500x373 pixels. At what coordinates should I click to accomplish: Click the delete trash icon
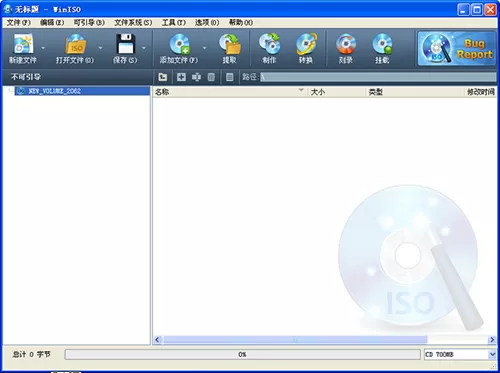click(211, 77)
